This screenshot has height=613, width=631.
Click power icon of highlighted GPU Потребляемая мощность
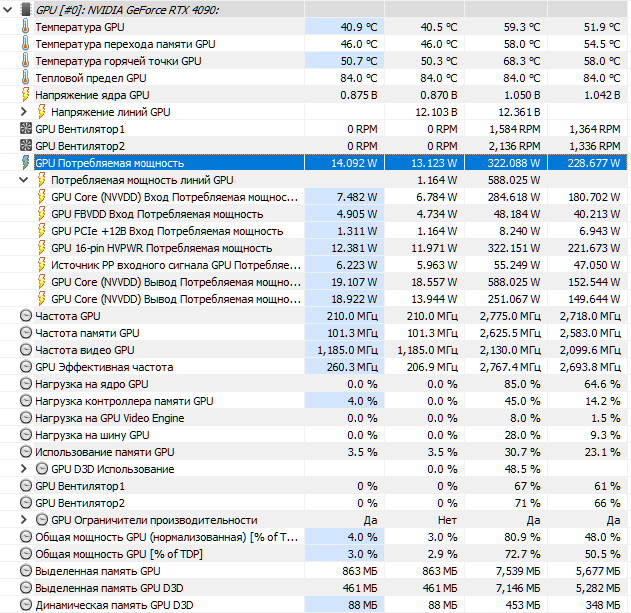coord(25,163)
